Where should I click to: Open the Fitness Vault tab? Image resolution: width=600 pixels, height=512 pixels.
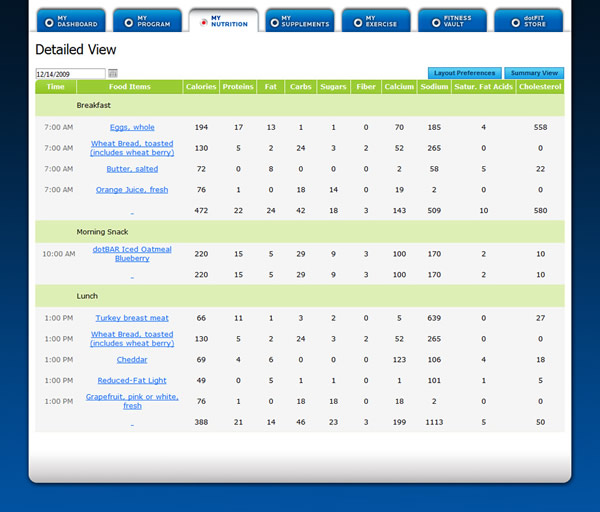[x=452, y=21]
